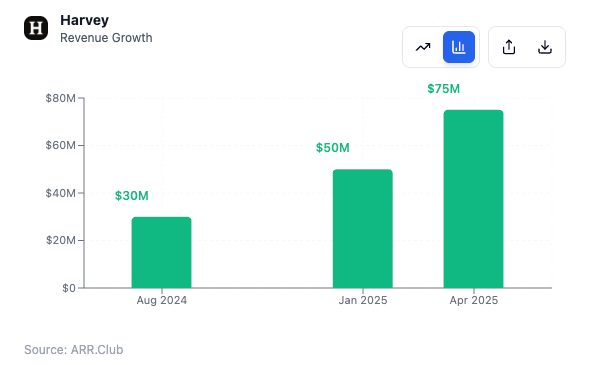
Task: Click the Jan 2025 axis label
Action: coord(363,300)
